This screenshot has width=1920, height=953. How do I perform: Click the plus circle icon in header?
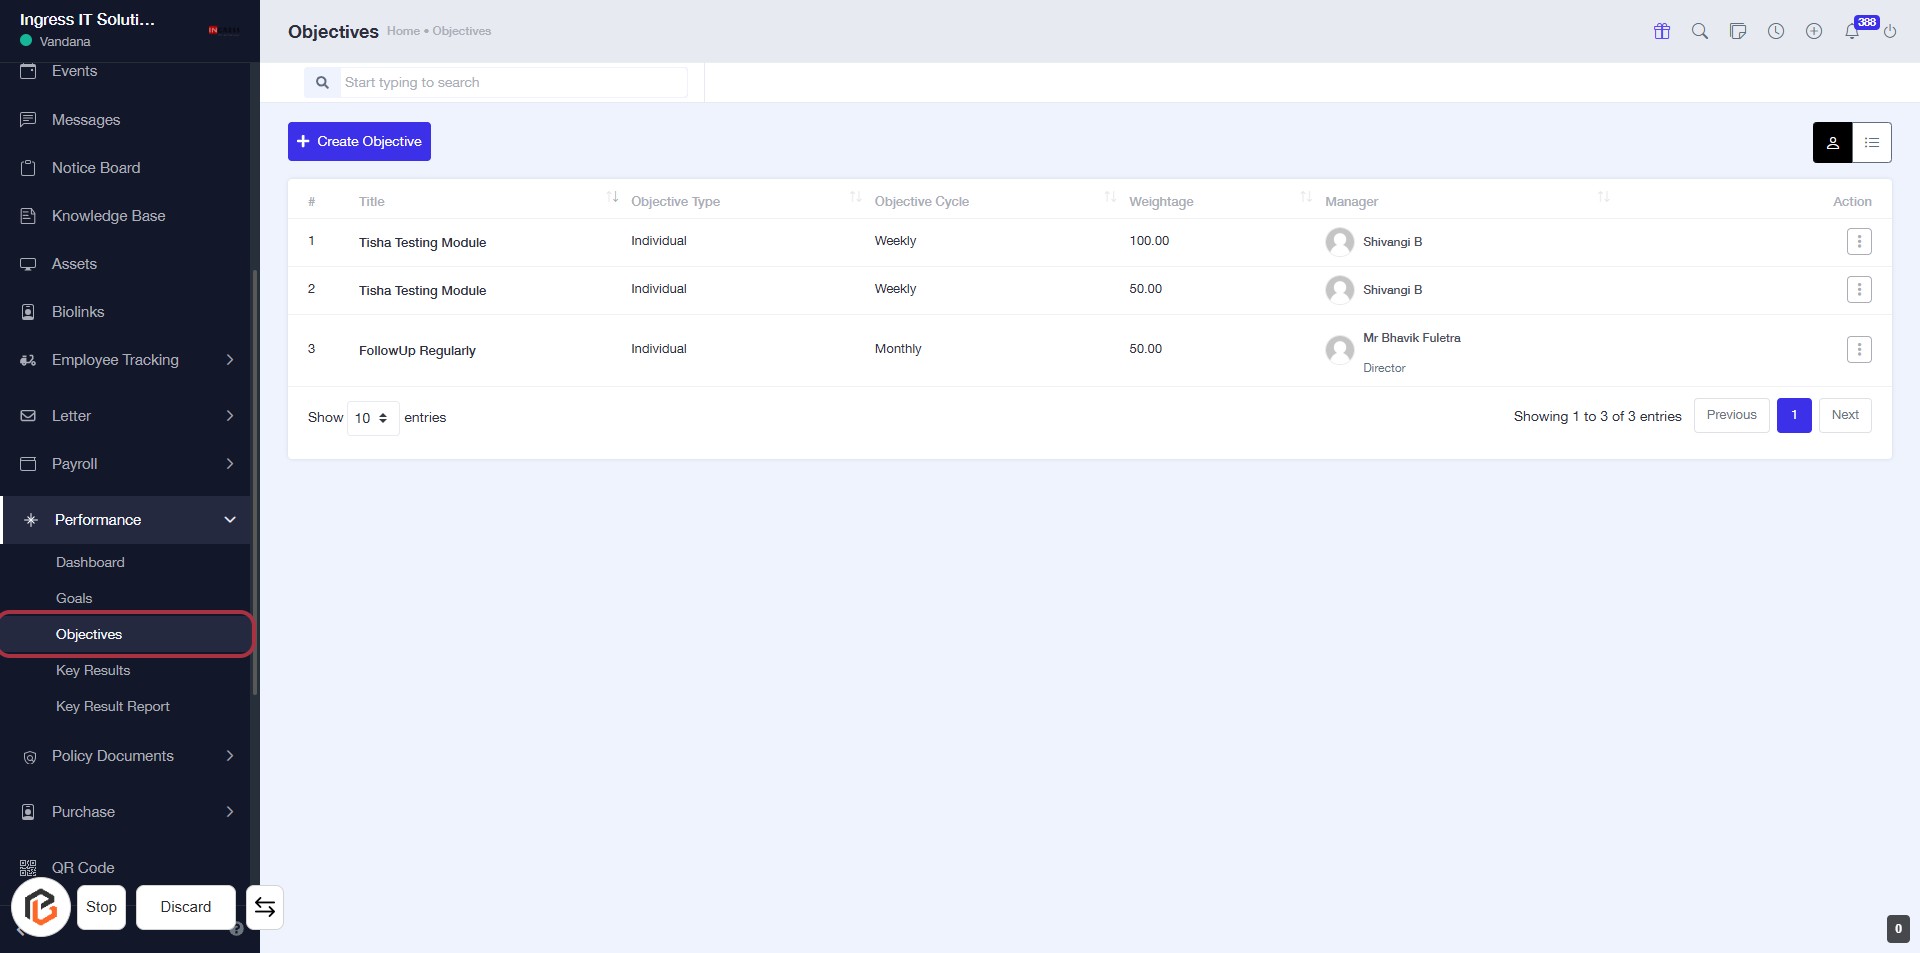(x=1814, y=31)
